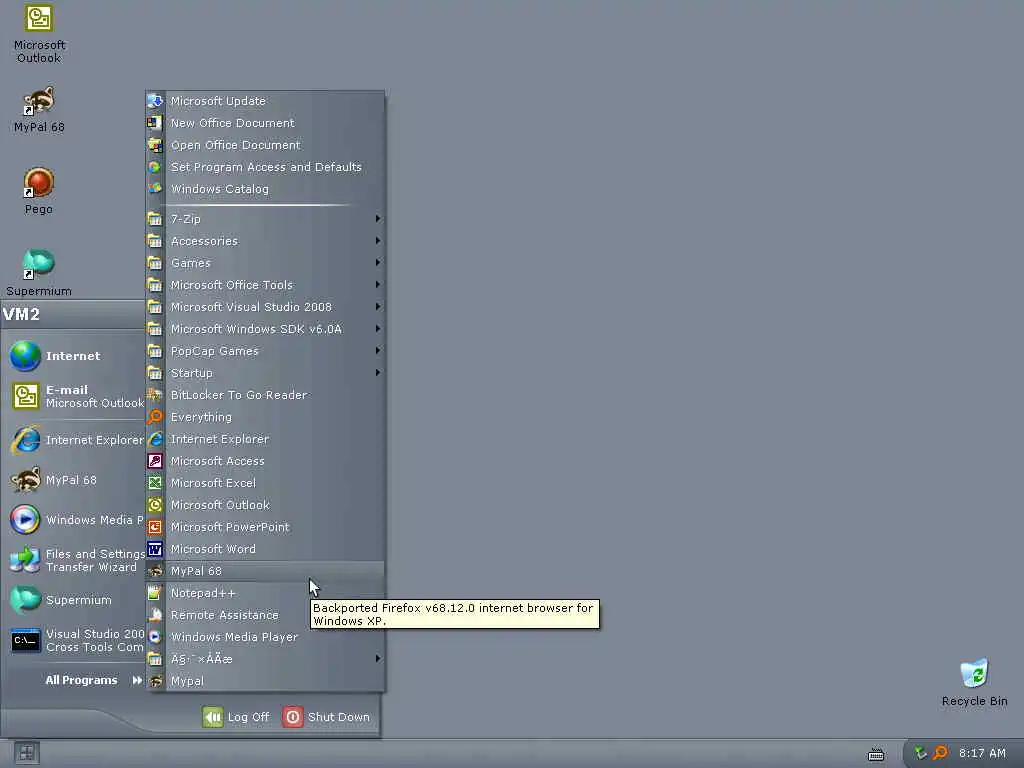Click the Log Off button
1024x768 pixels.
click(236, 717)
